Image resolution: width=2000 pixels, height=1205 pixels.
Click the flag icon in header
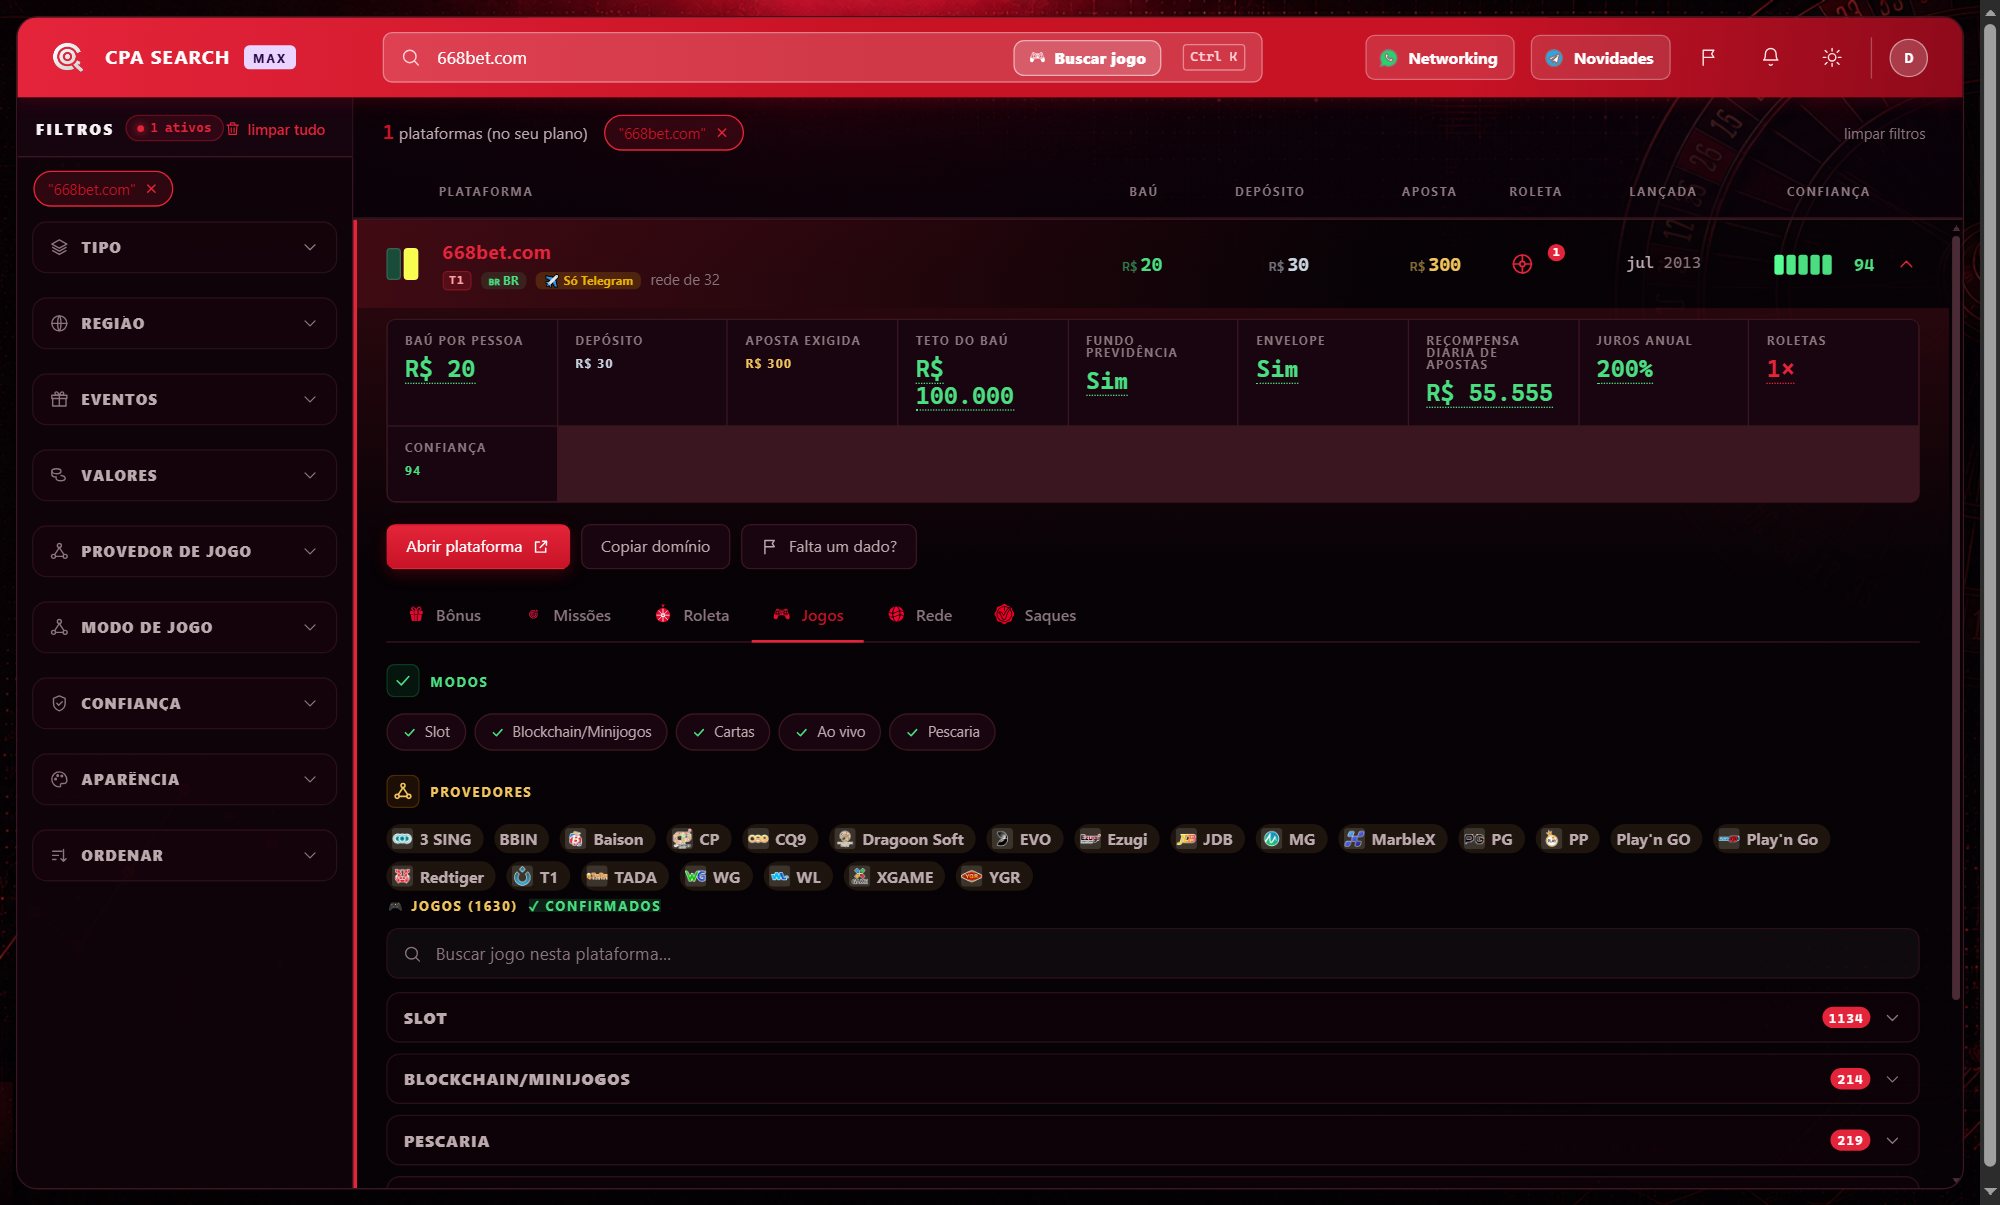pos(1708,58)
